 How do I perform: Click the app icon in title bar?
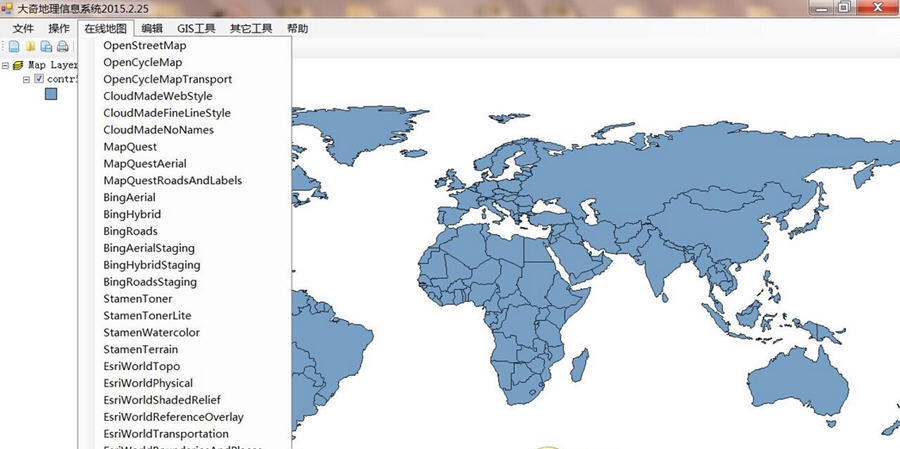point(7,9)
